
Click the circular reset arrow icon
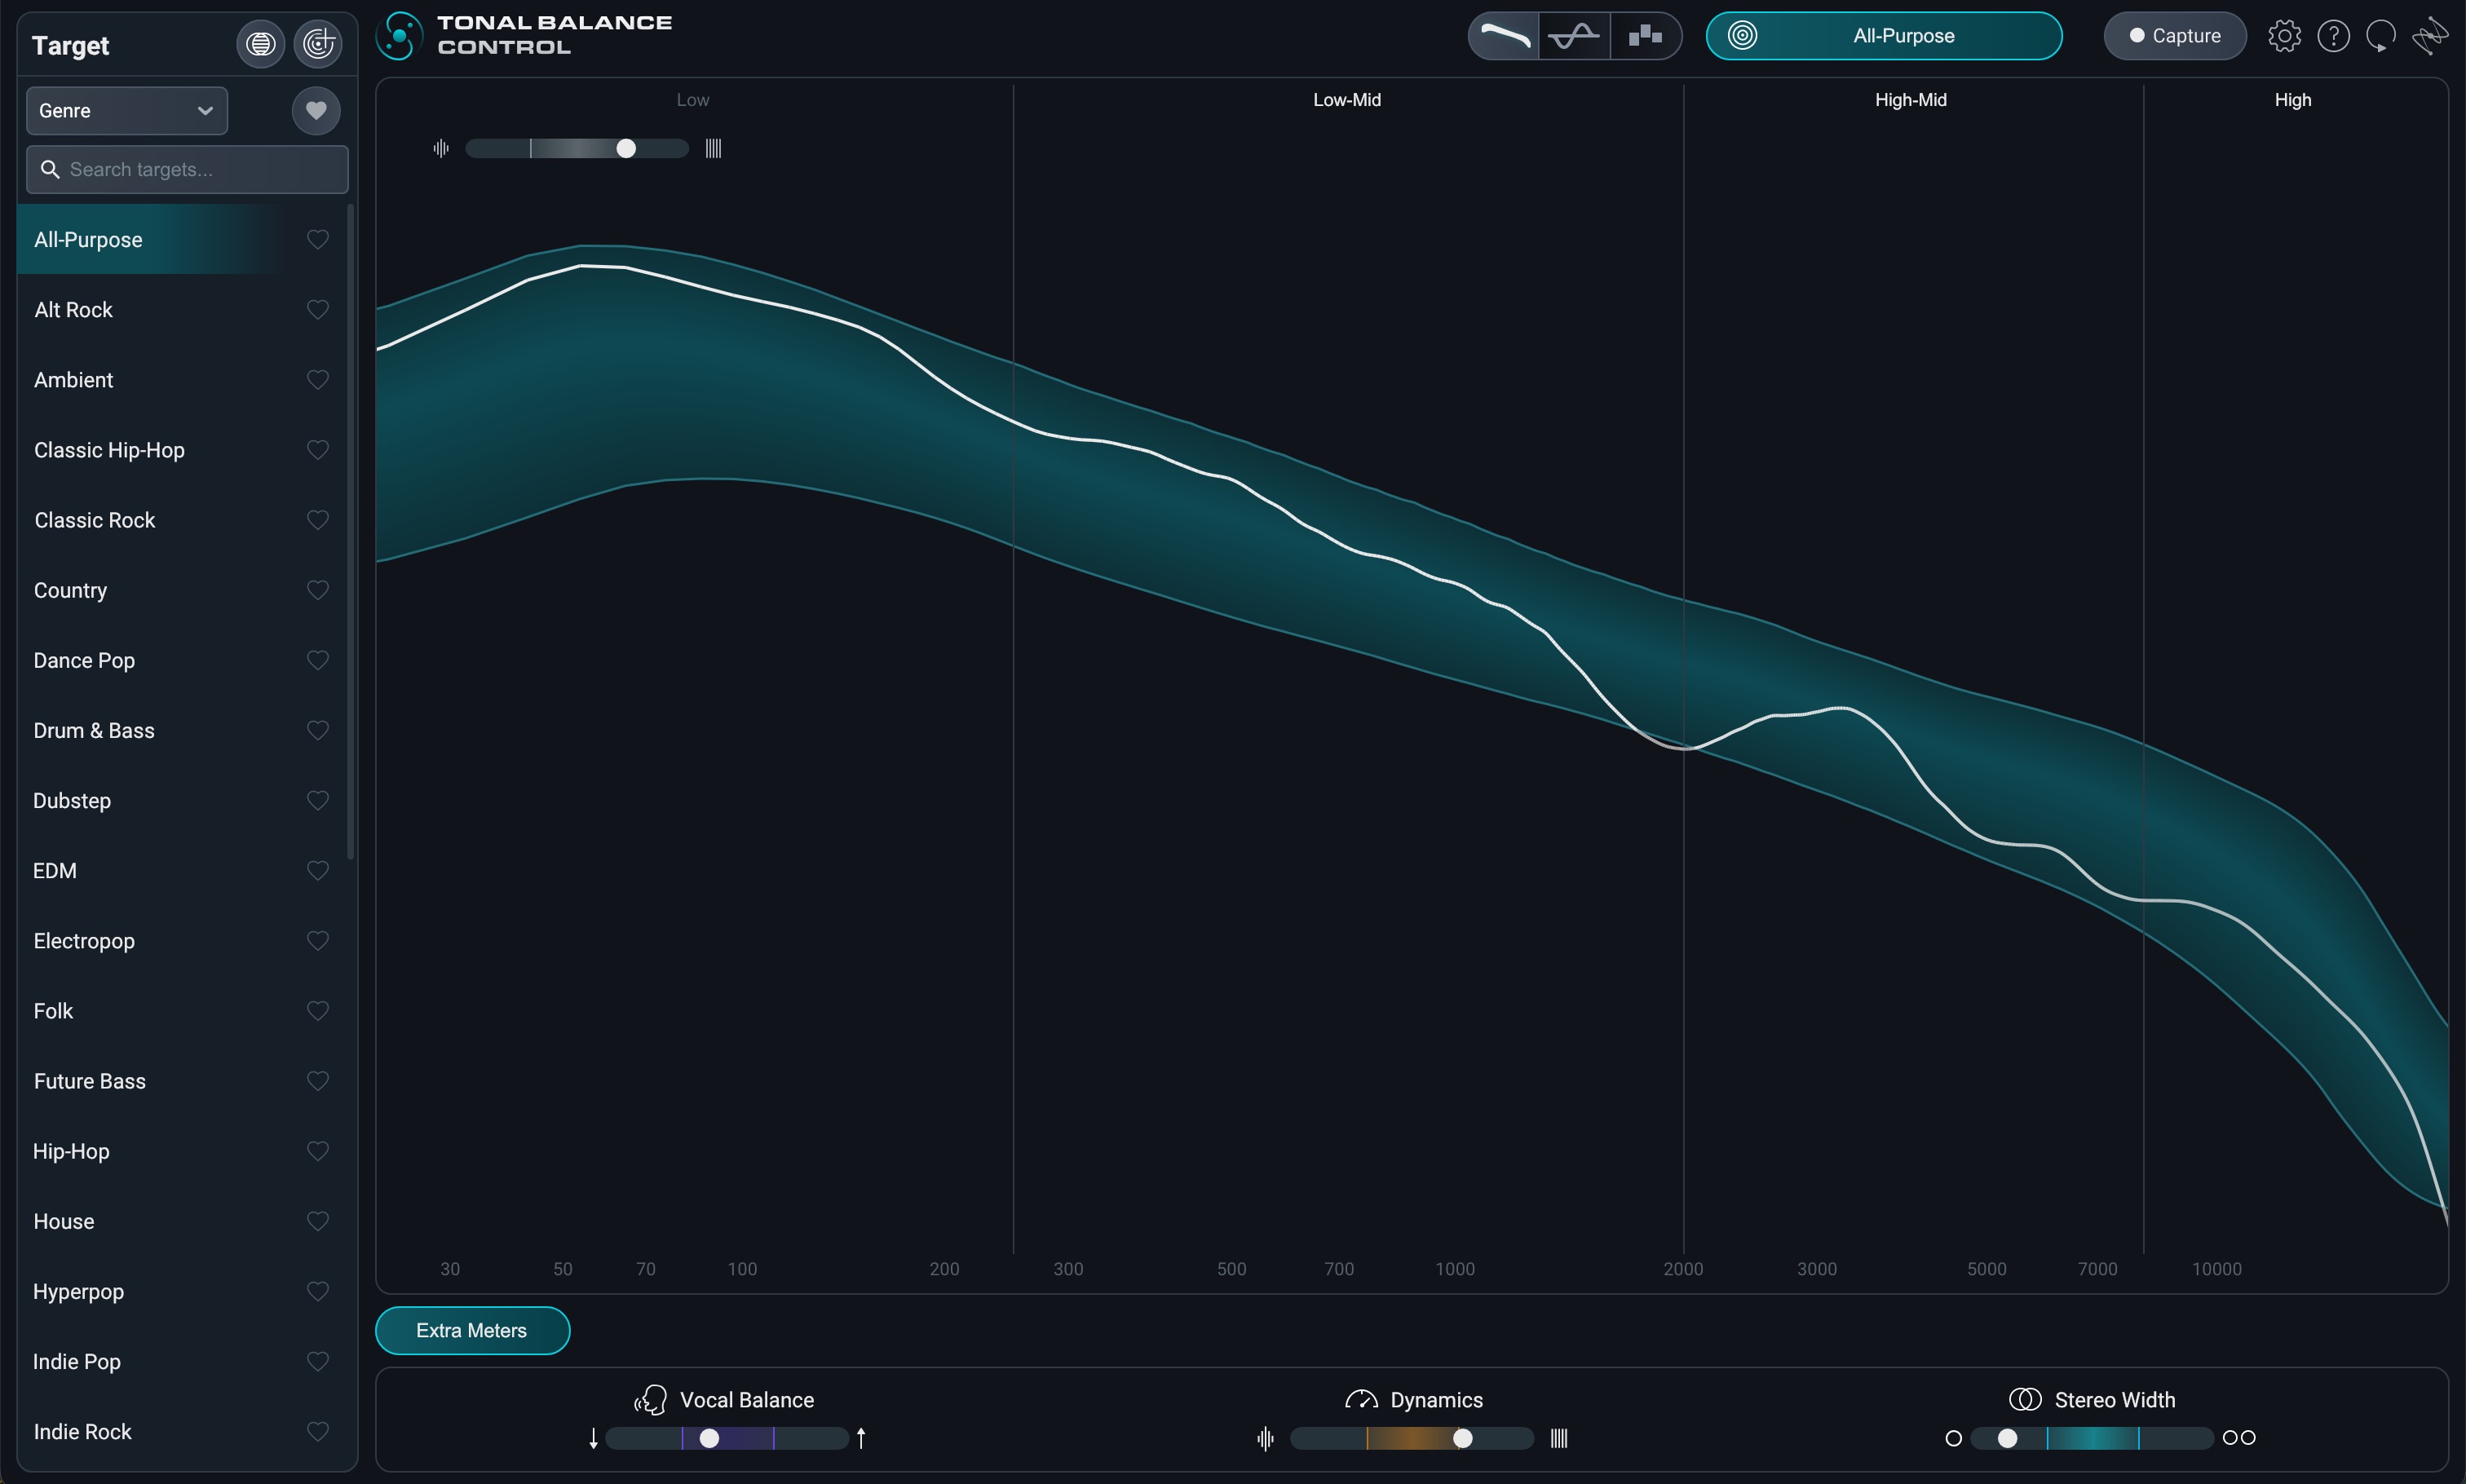(2380, 36)
